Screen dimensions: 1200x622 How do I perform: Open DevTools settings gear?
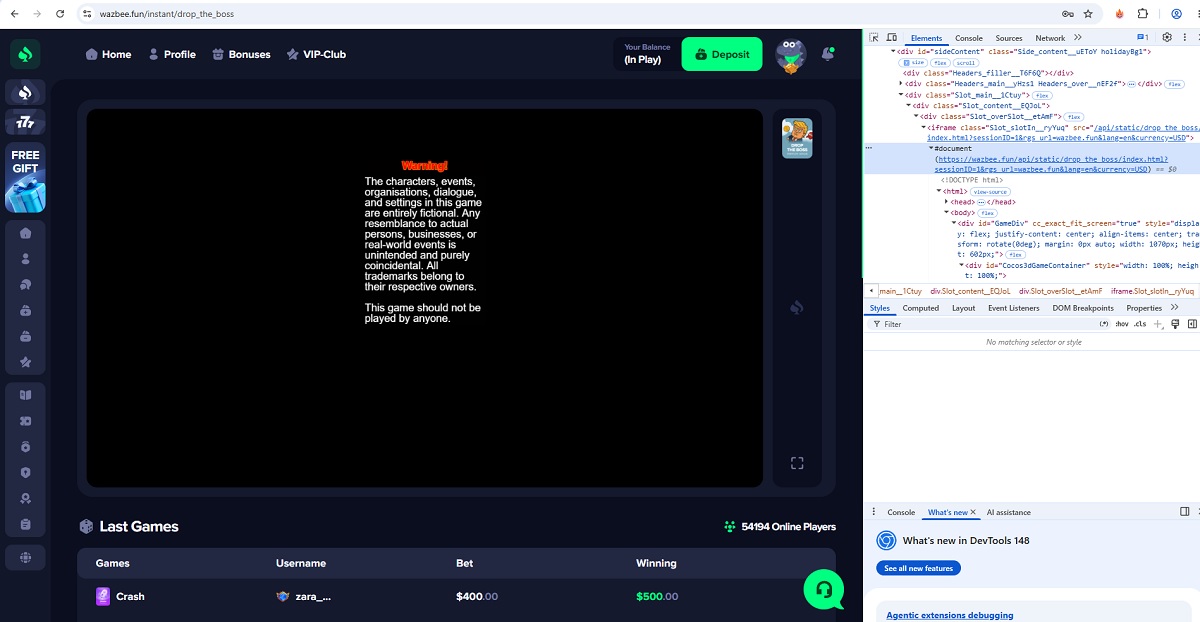click(x=1167, y=38)
